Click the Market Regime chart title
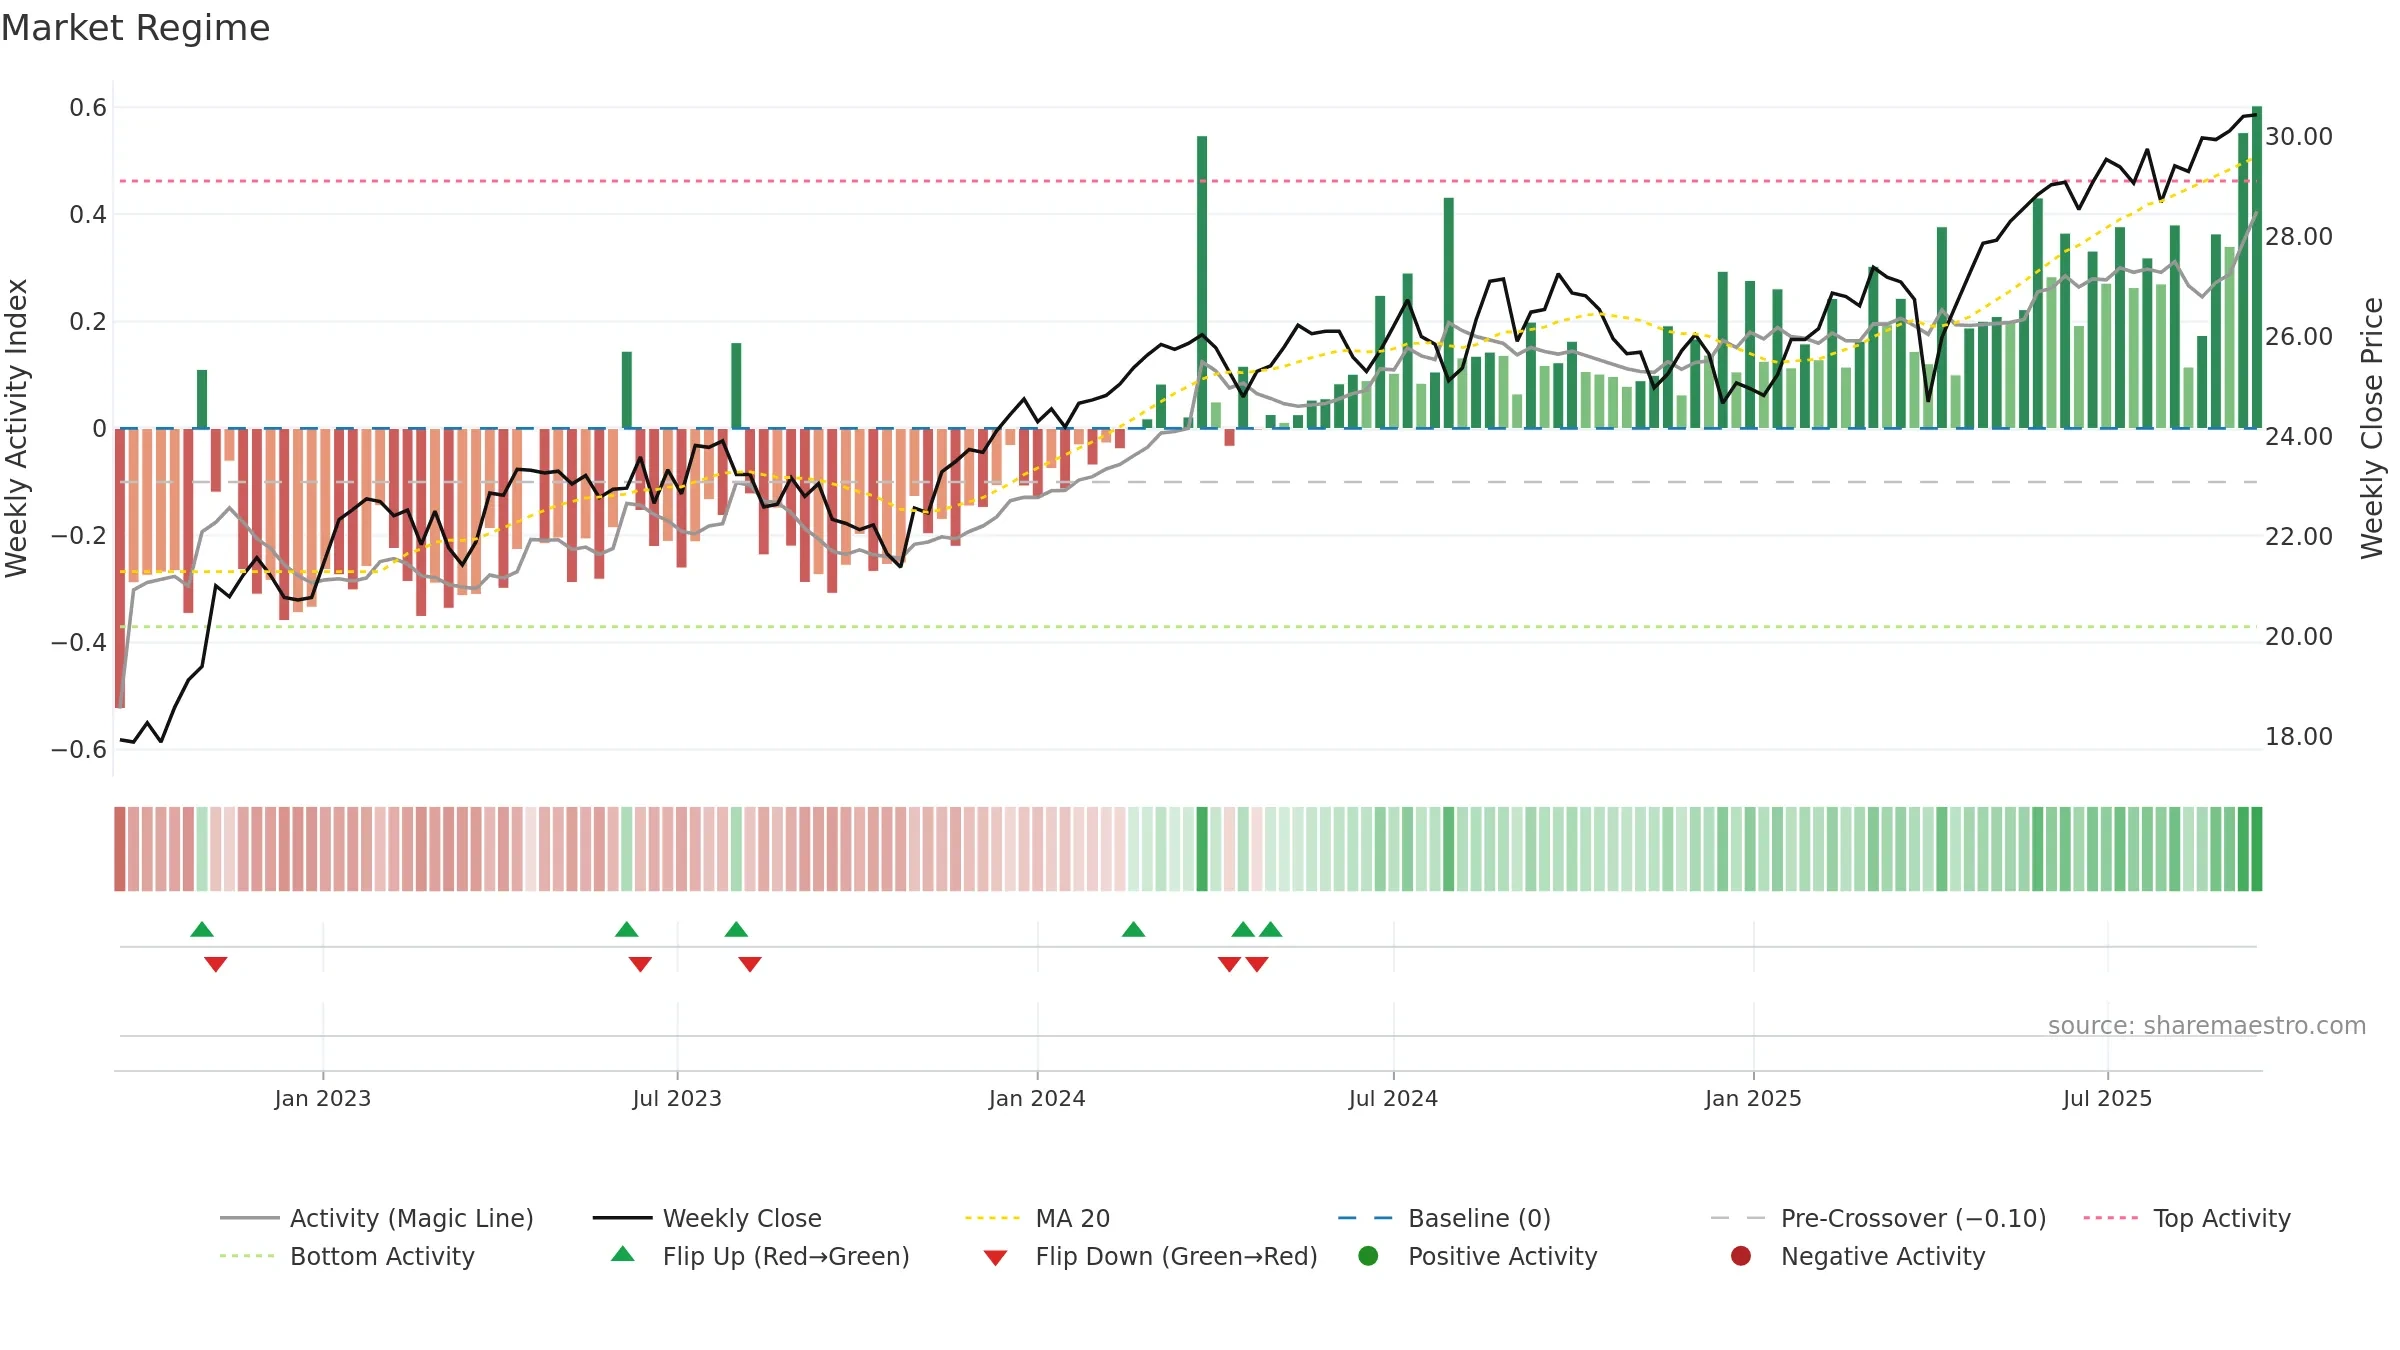 coord(136,28)
